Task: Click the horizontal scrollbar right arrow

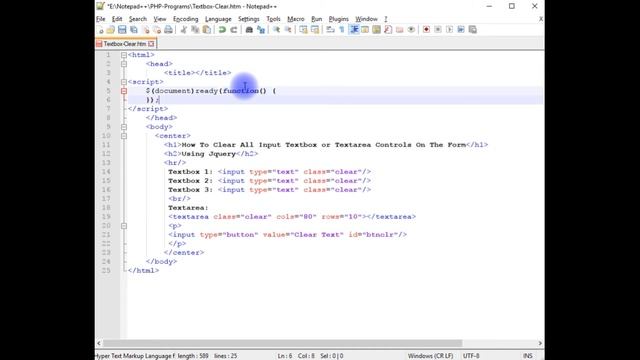Action: (x=540, y=343)
